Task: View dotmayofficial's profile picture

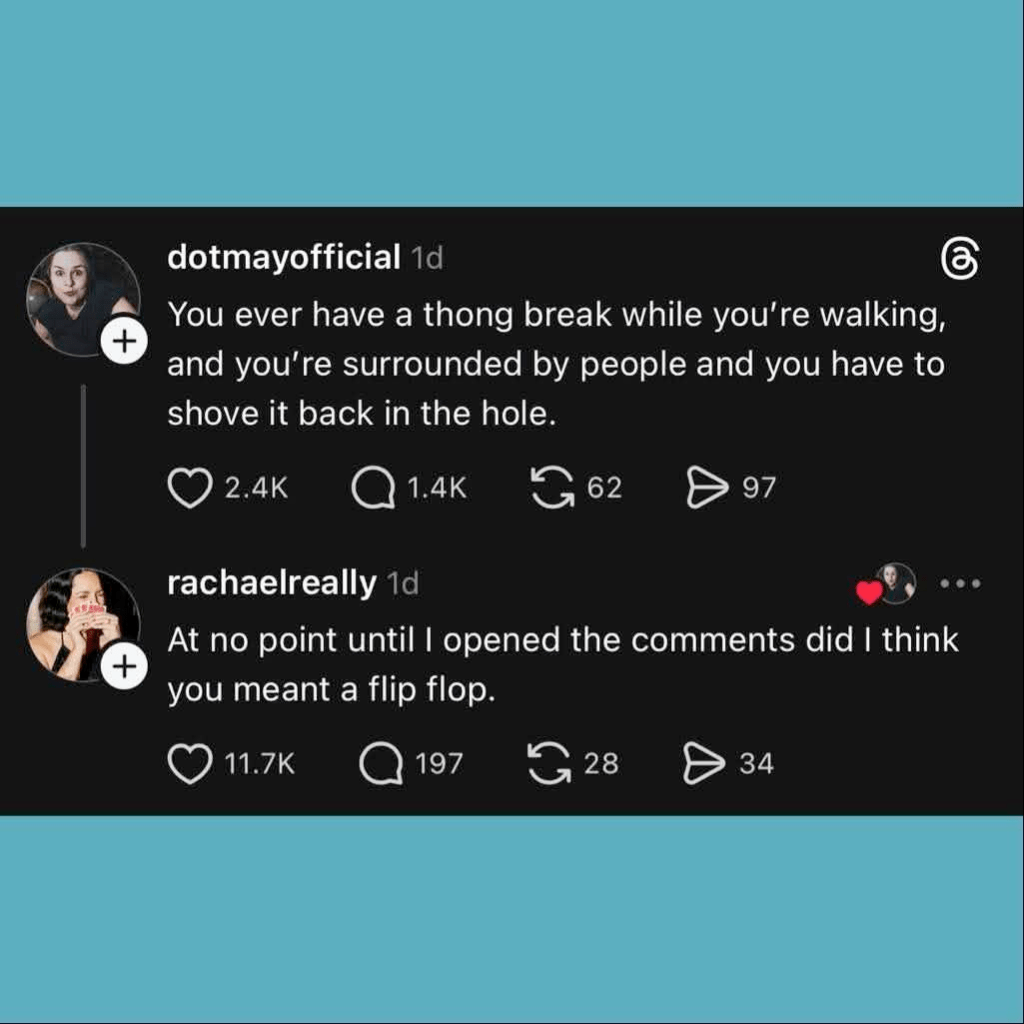Action: click(x=80, y=297)
